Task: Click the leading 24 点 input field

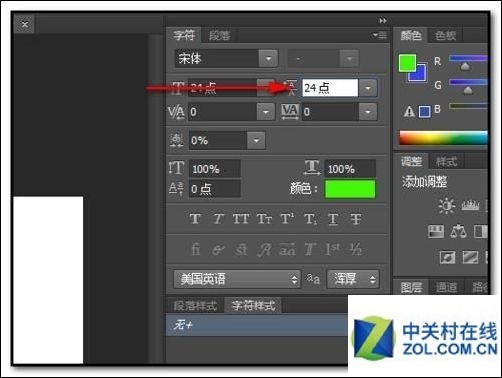Action: [x=330, y=88]
